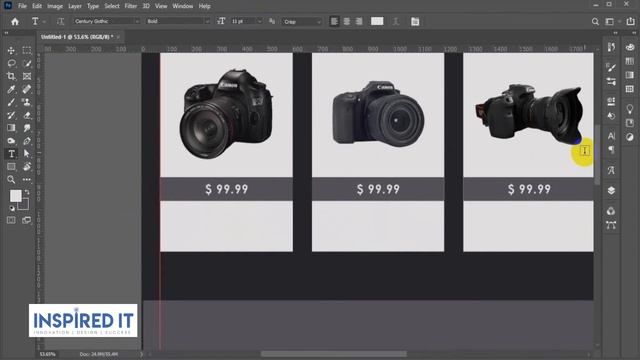Image resolution: width=640 pixels, height=360 pixels.
Task: Select the Rectangle shape tool
Action: [x=11, y=167]
